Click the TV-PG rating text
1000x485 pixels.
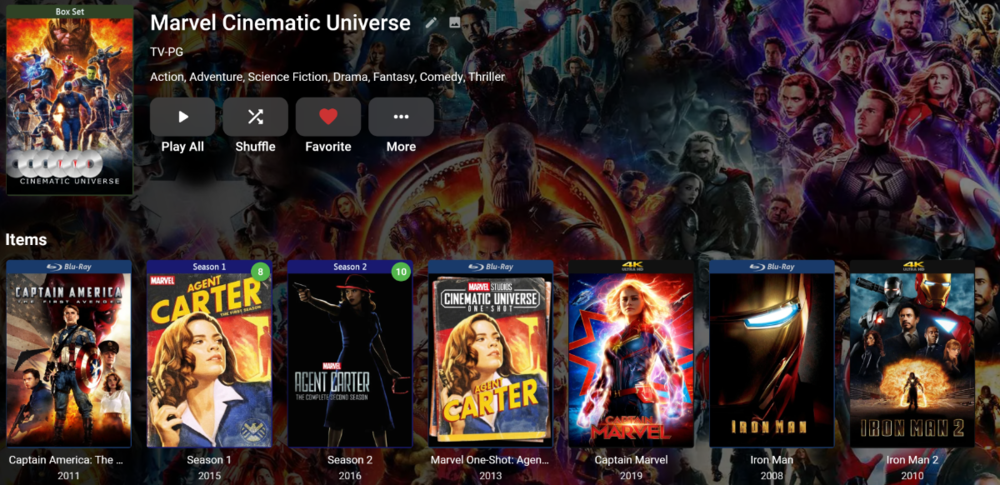[166, 52]
